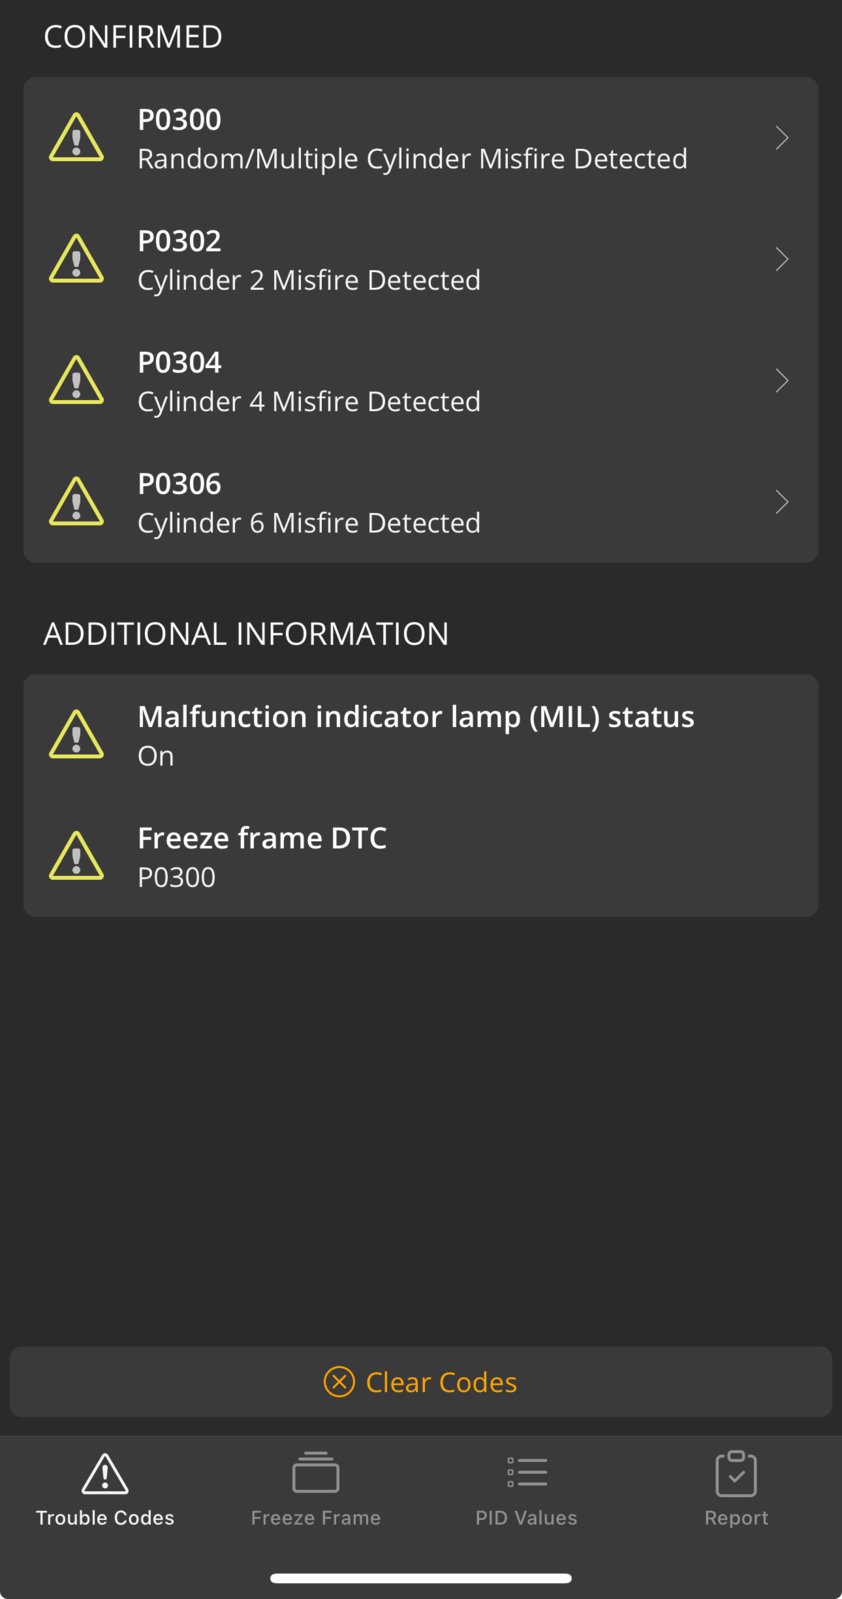Tap the MIL status warning icon

[76, 735]
